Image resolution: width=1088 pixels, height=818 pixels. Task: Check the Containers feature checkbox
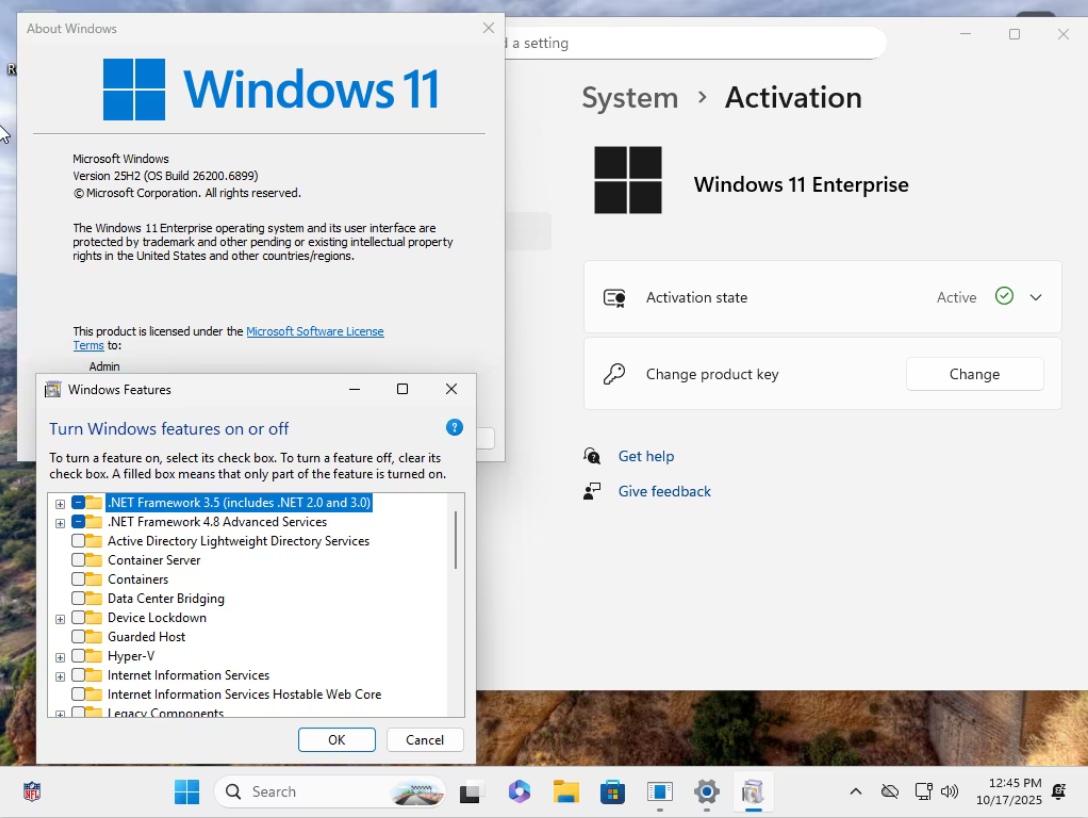78,579
